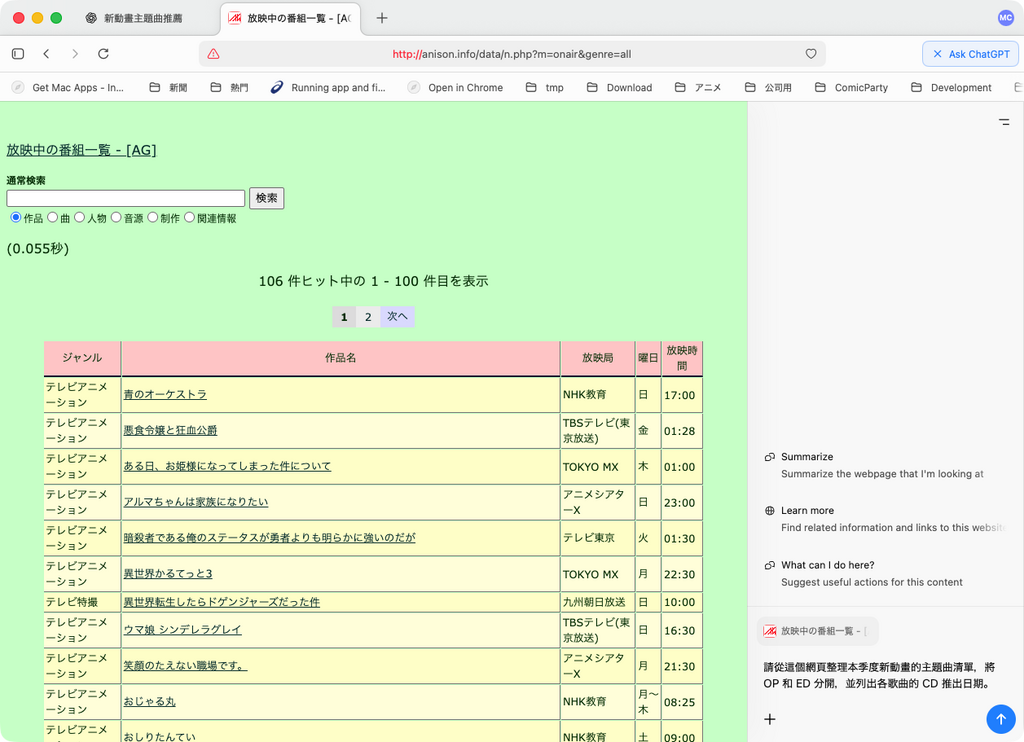Viewport: 1024px width, 742px height.
Task: Expand the Development bookmarks folder
Action: 951,88
